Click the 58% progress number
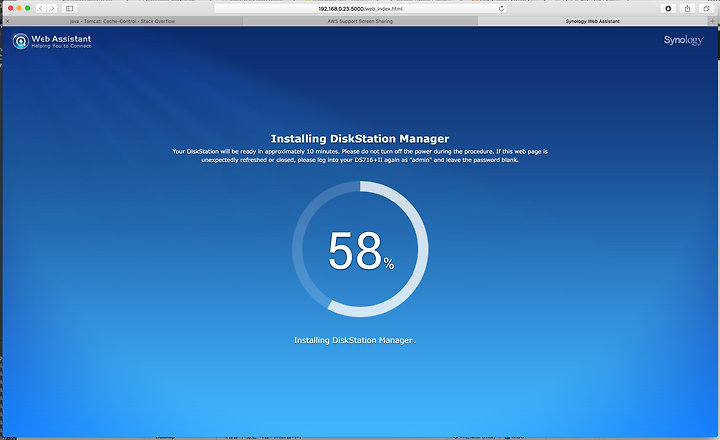Image resolution: width=720 pixels, height=440 pixels. [360, 251]
